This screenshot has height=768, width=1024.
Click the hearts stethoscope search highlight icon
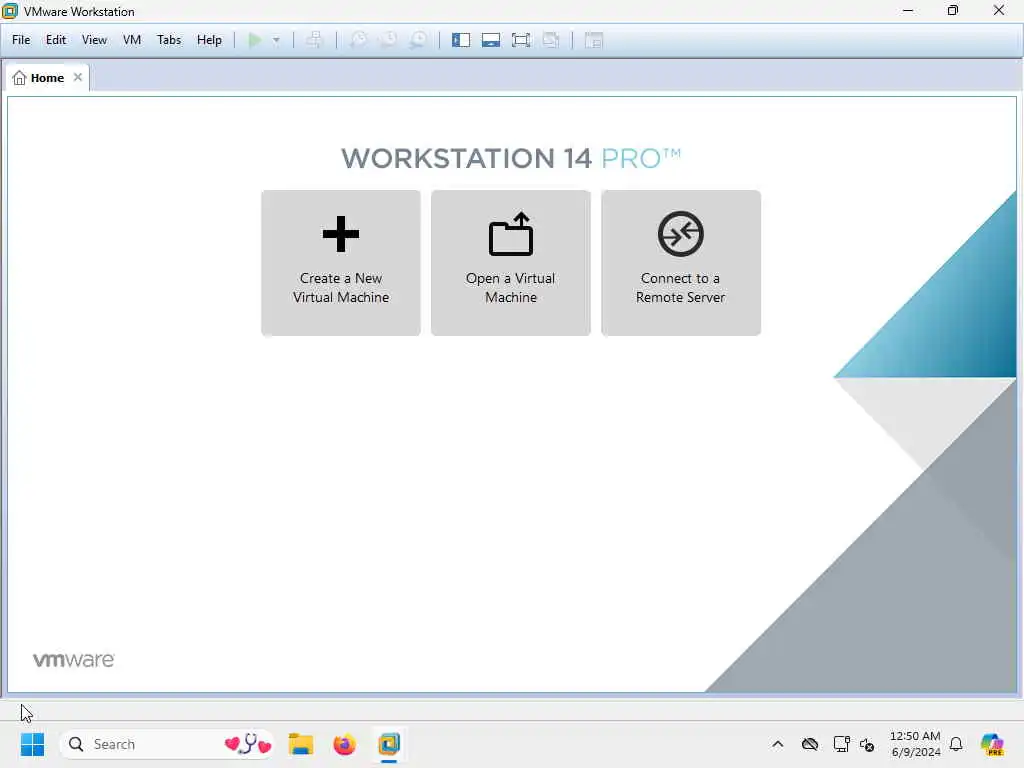(248, 744)
